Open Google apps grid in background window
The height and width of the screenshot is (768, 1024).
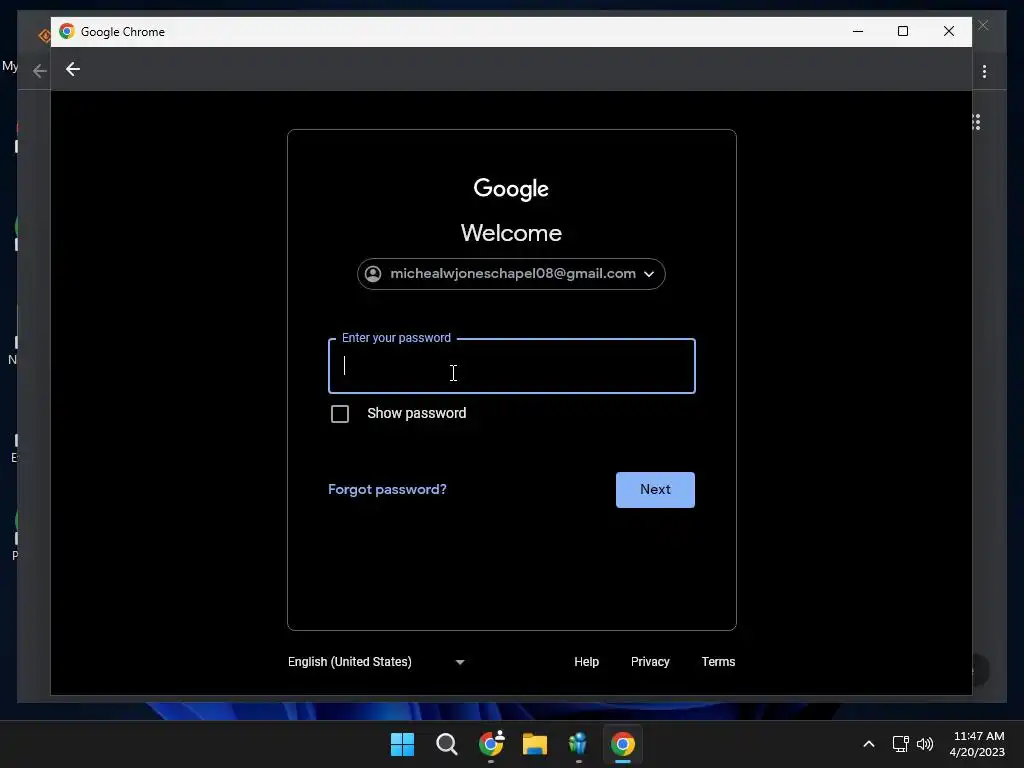click(x=976, y=122)
